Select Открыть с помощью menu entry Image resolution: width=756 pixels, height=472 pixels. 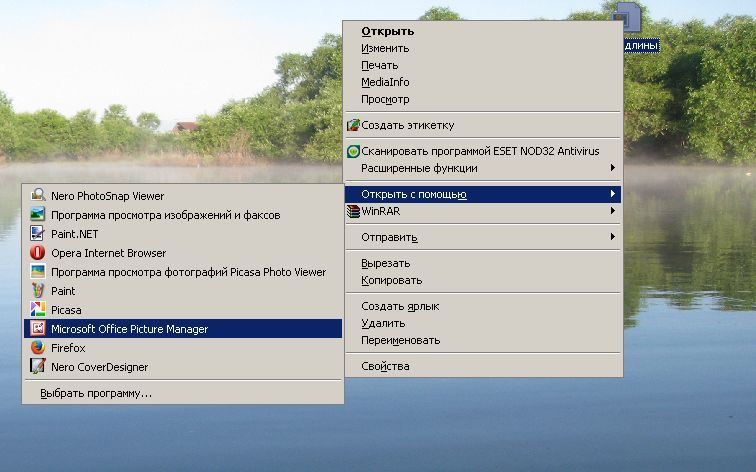483,194
